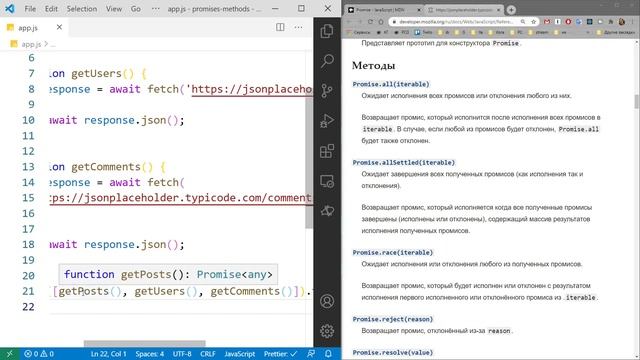Open the Accounts menu in activity bar
The height and width of the screenshot is (360, 640).
click(x=327, y=301)
